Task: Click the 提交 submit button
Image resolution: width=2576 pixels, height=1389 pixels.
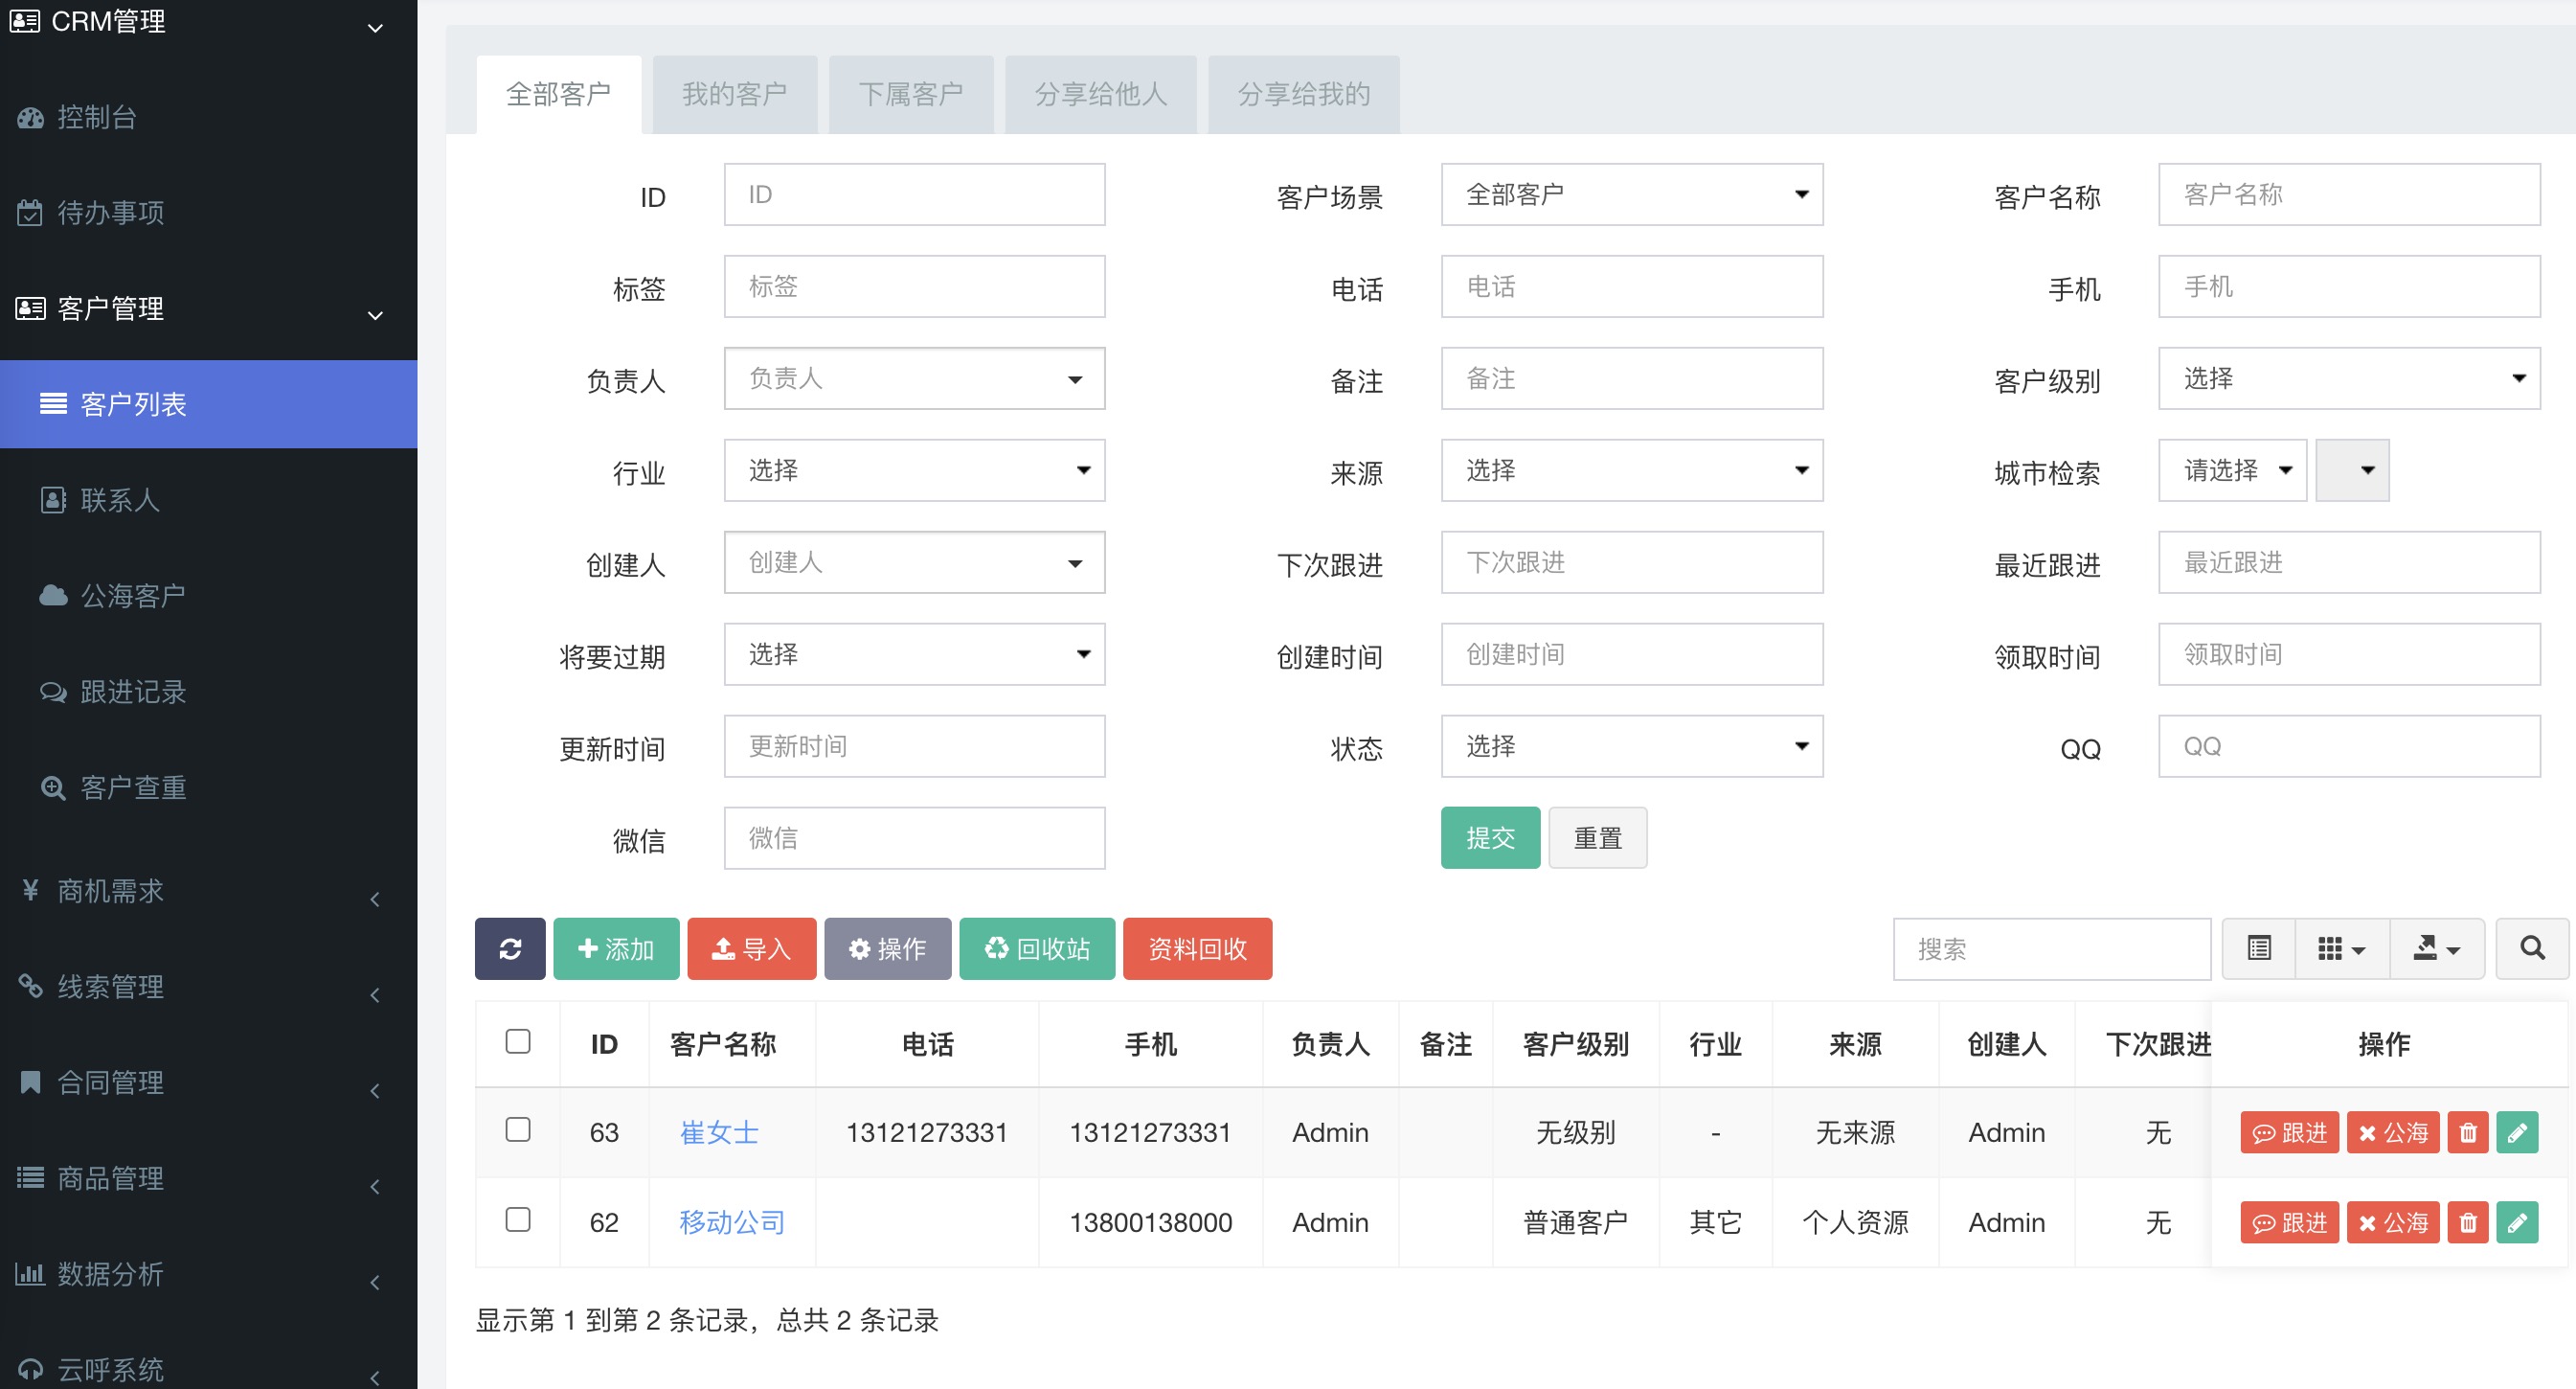Action: [x=1490, y=838]
